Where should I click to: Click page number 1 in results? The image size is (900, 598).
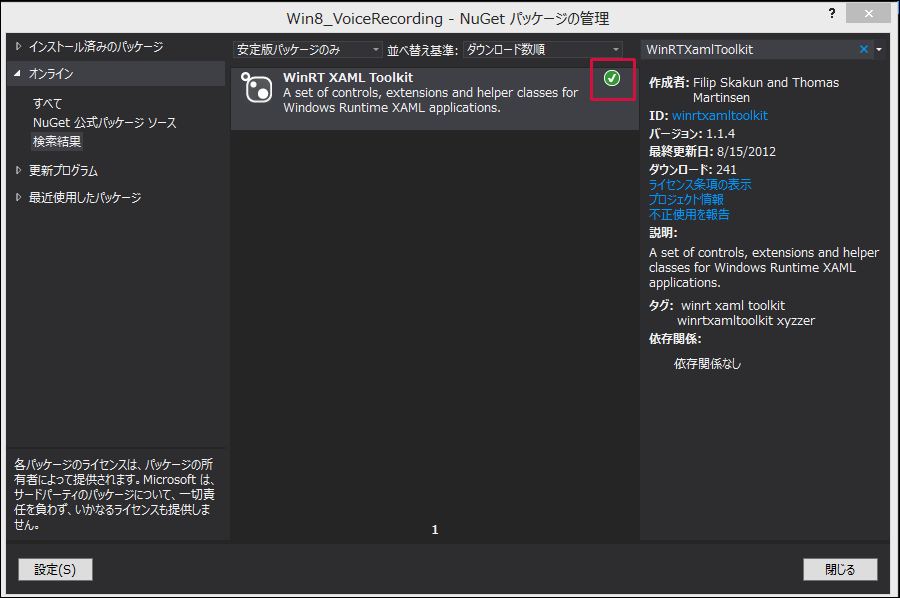pos(435,530)
